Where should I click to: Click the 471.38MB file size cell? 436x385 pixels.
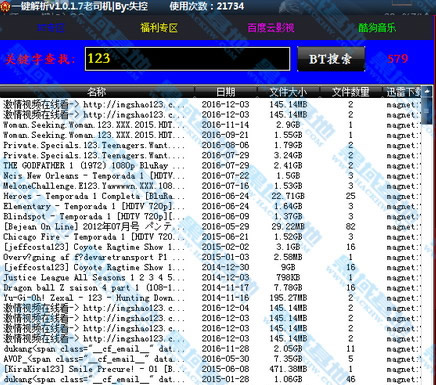(x=288, y=369)
